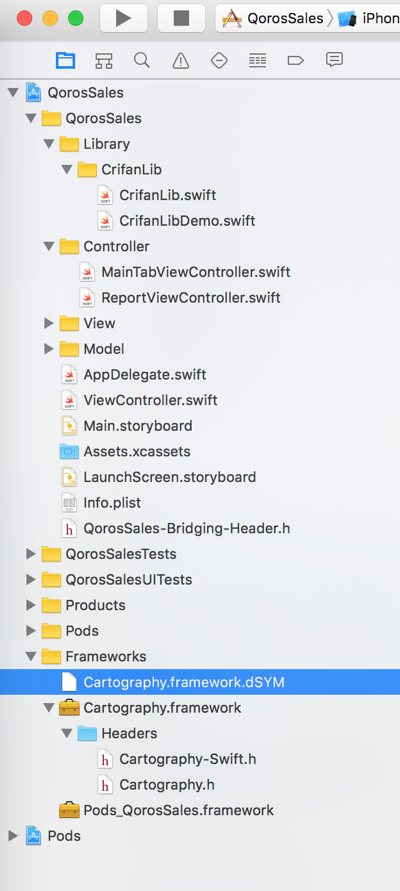400x891 pixels.
Task: Expand the QorosSalesTests folder
Action: (x=31, y=554)
